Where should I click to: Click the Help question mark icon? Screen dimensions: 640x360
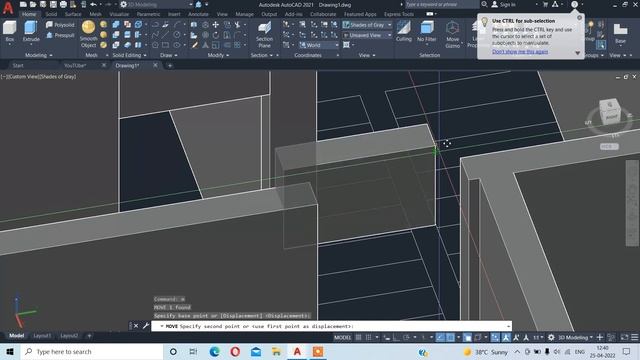pos(574,4)
